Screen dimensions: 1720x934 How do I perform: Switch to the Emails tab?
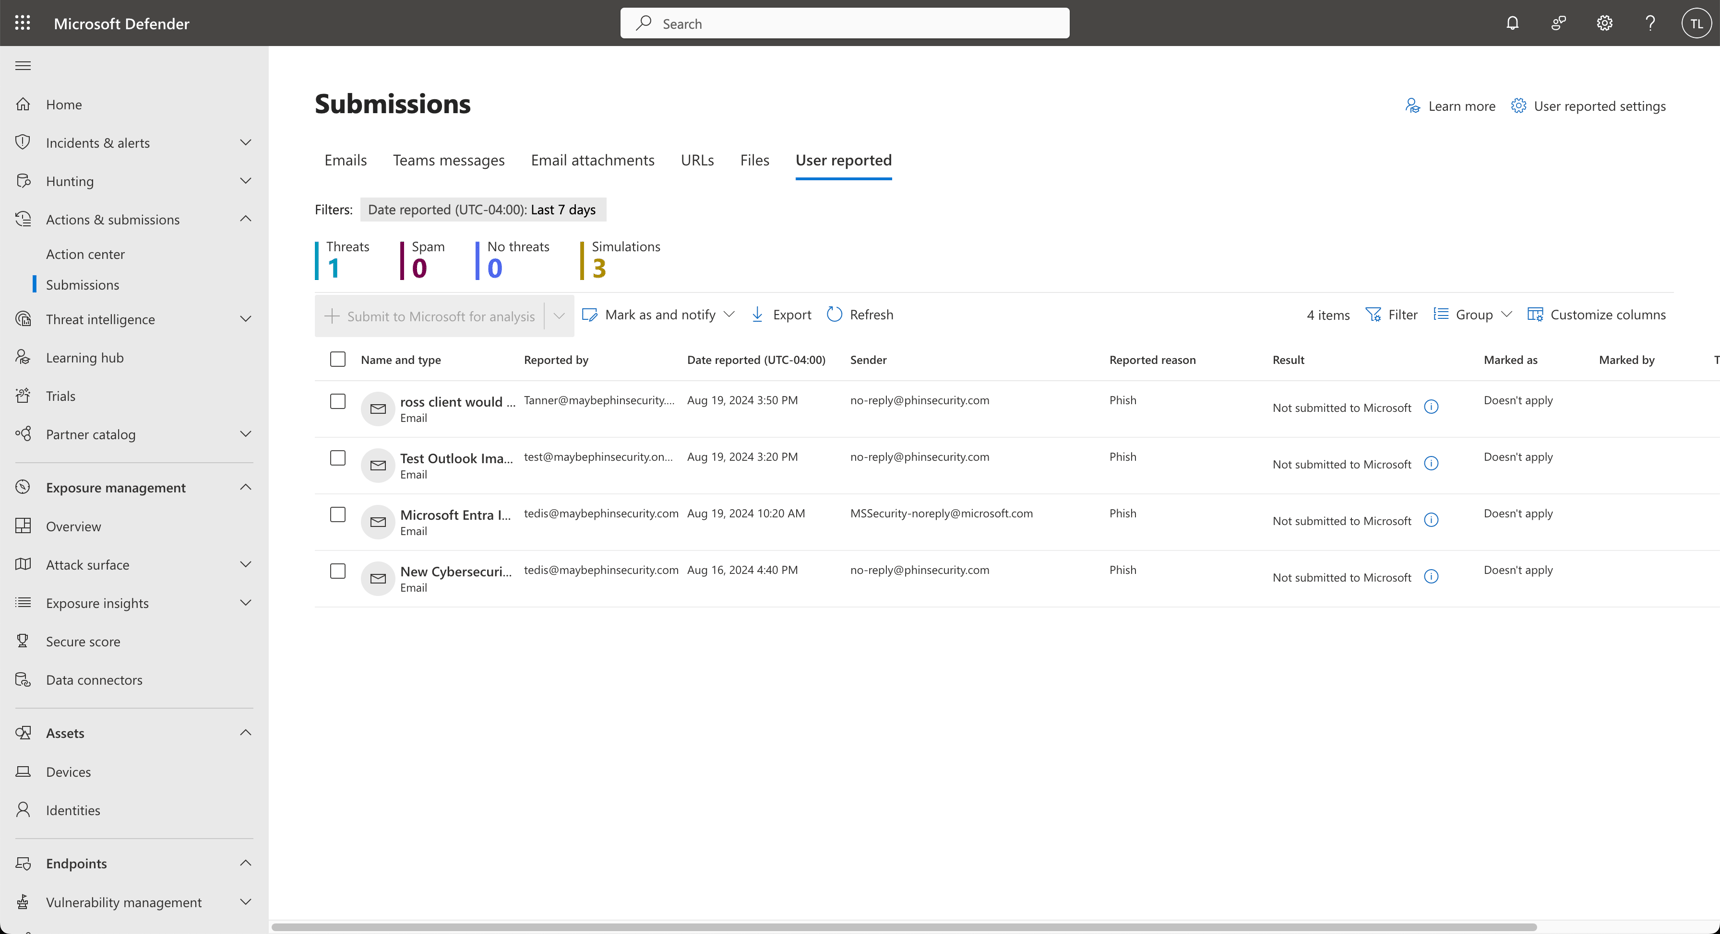tap(345, 160)
